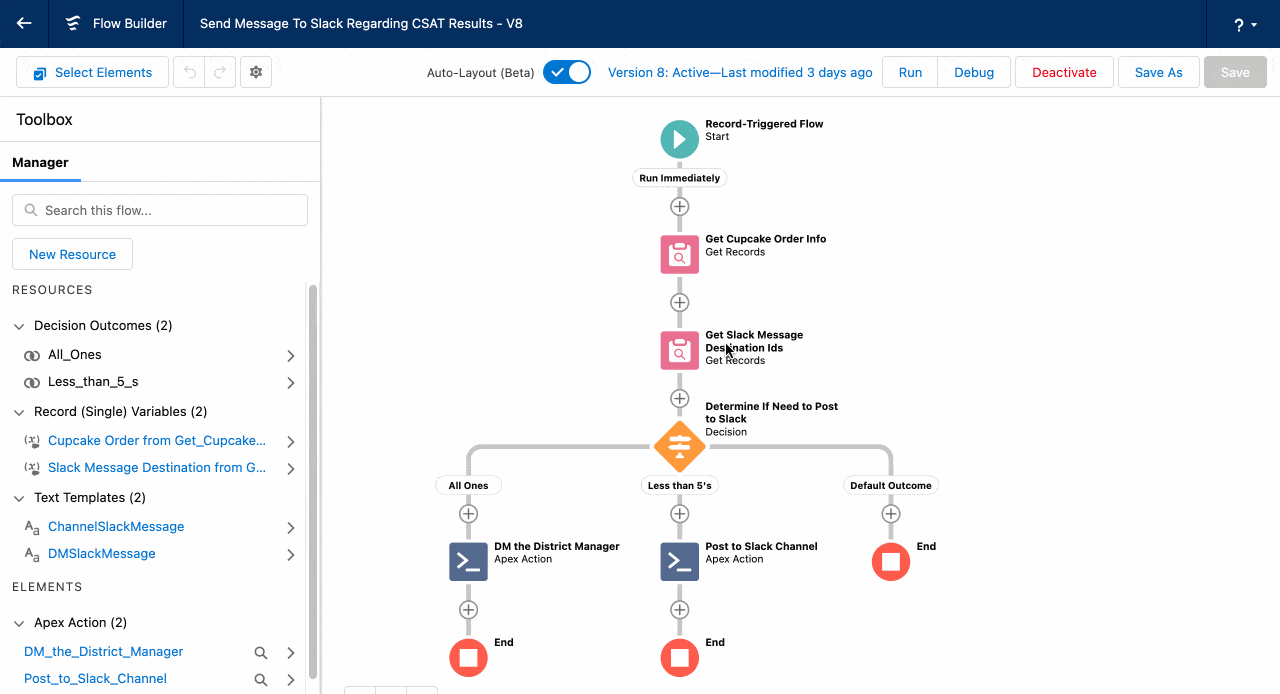Click the End icon under DM the District Manager

point(468,657)
